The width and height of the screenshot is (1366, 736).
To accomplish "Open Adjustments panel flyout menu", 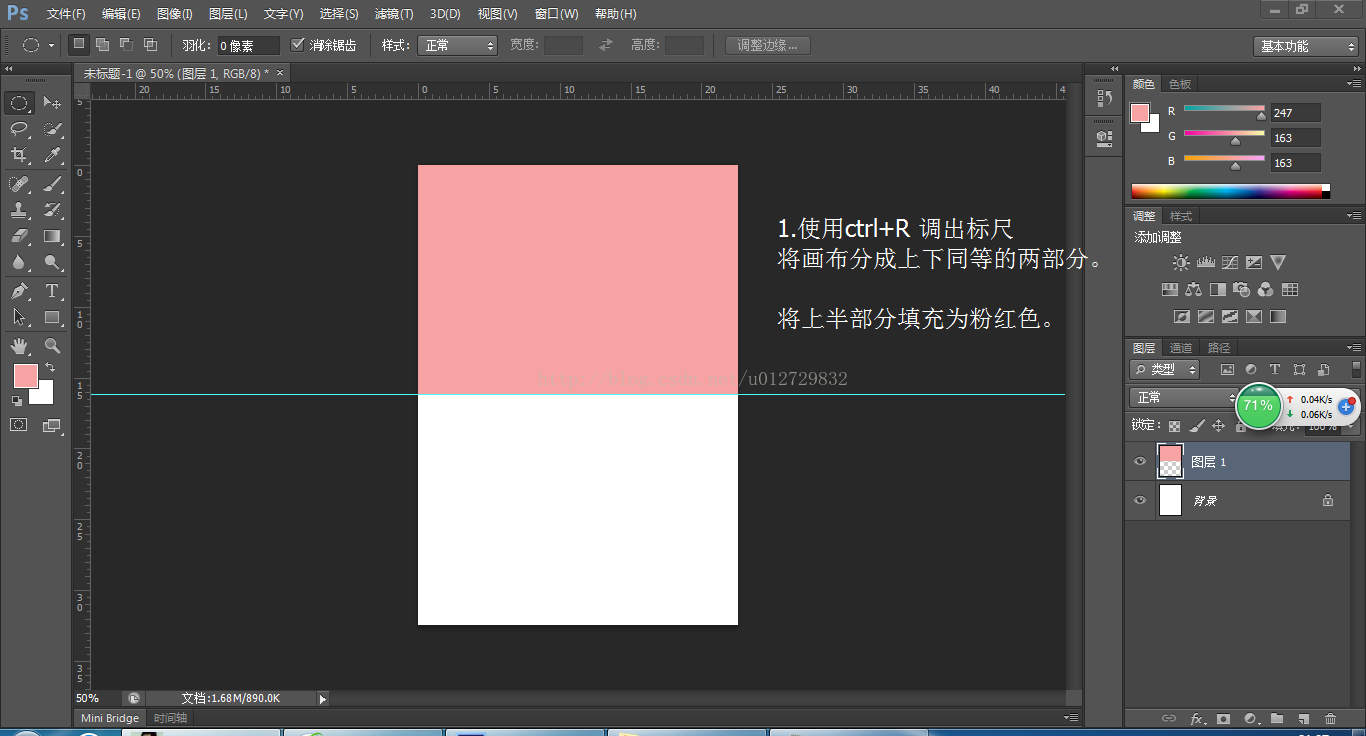I will pos(1353,216).
